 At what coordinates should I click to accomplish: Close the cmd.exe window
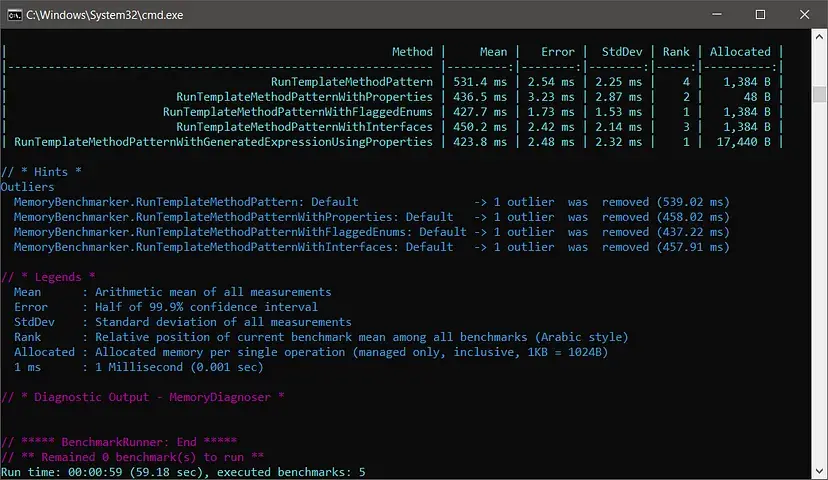click(x=804, y=15)
